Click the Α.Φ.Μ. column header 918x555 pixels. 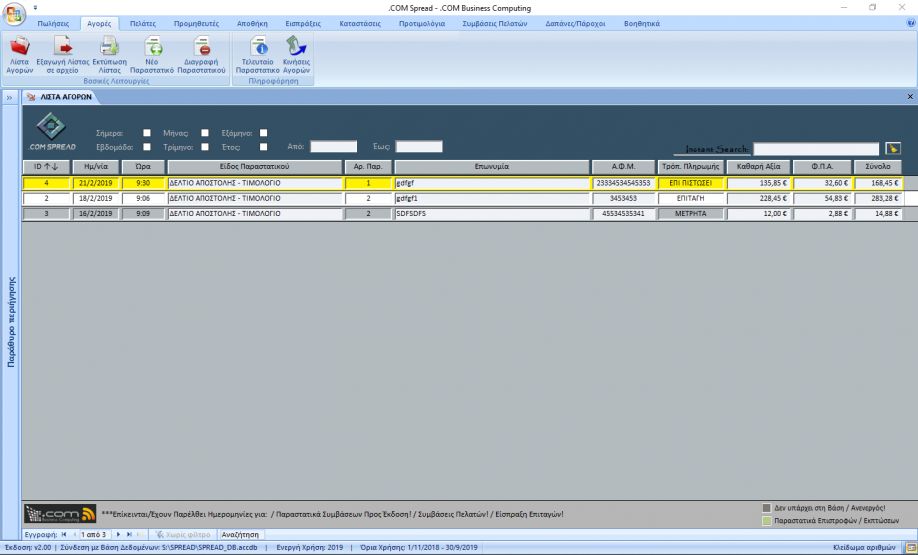point(624,167)
